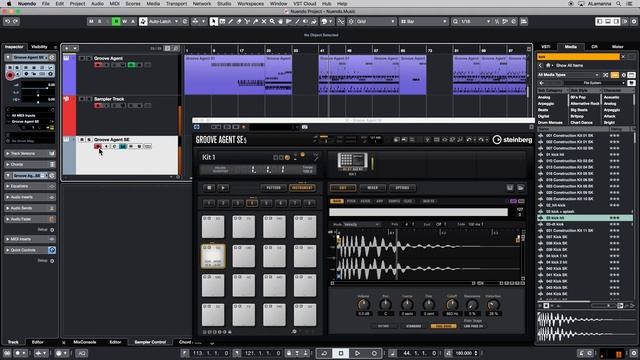Open macOS Spotlight search icon
640x360 pixels.
tap(619, 4)
